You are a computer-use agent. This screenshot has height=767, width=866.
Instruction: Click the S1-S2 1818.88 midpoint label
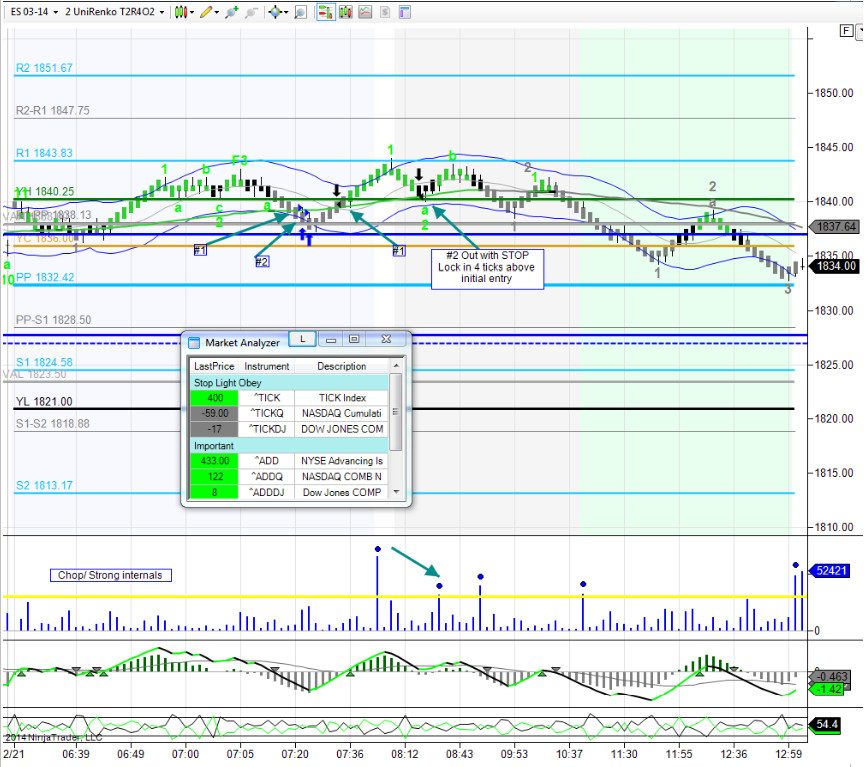tap(52, 424)
